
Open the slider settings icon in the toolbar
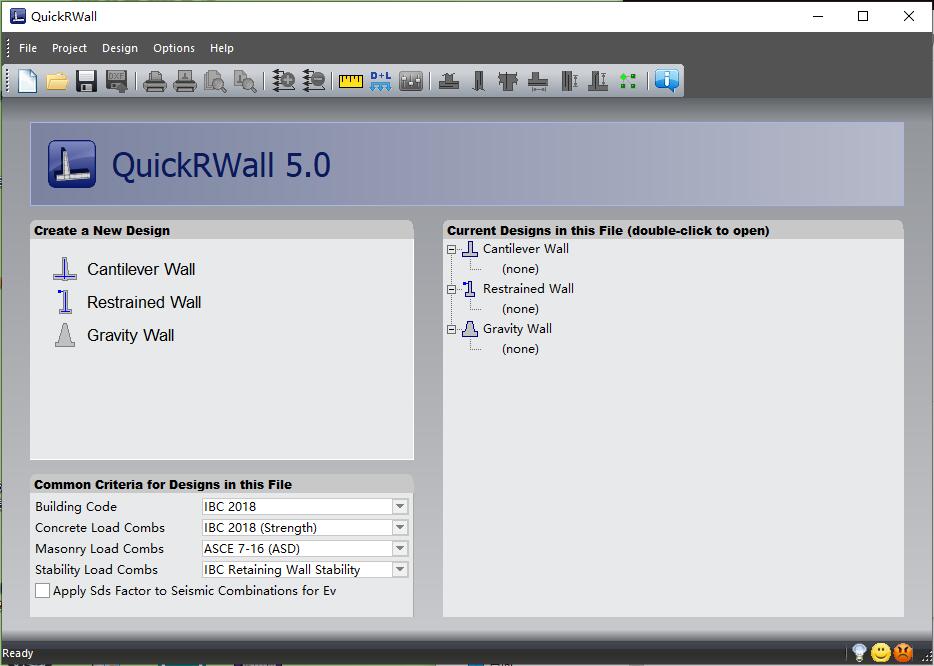411,81
